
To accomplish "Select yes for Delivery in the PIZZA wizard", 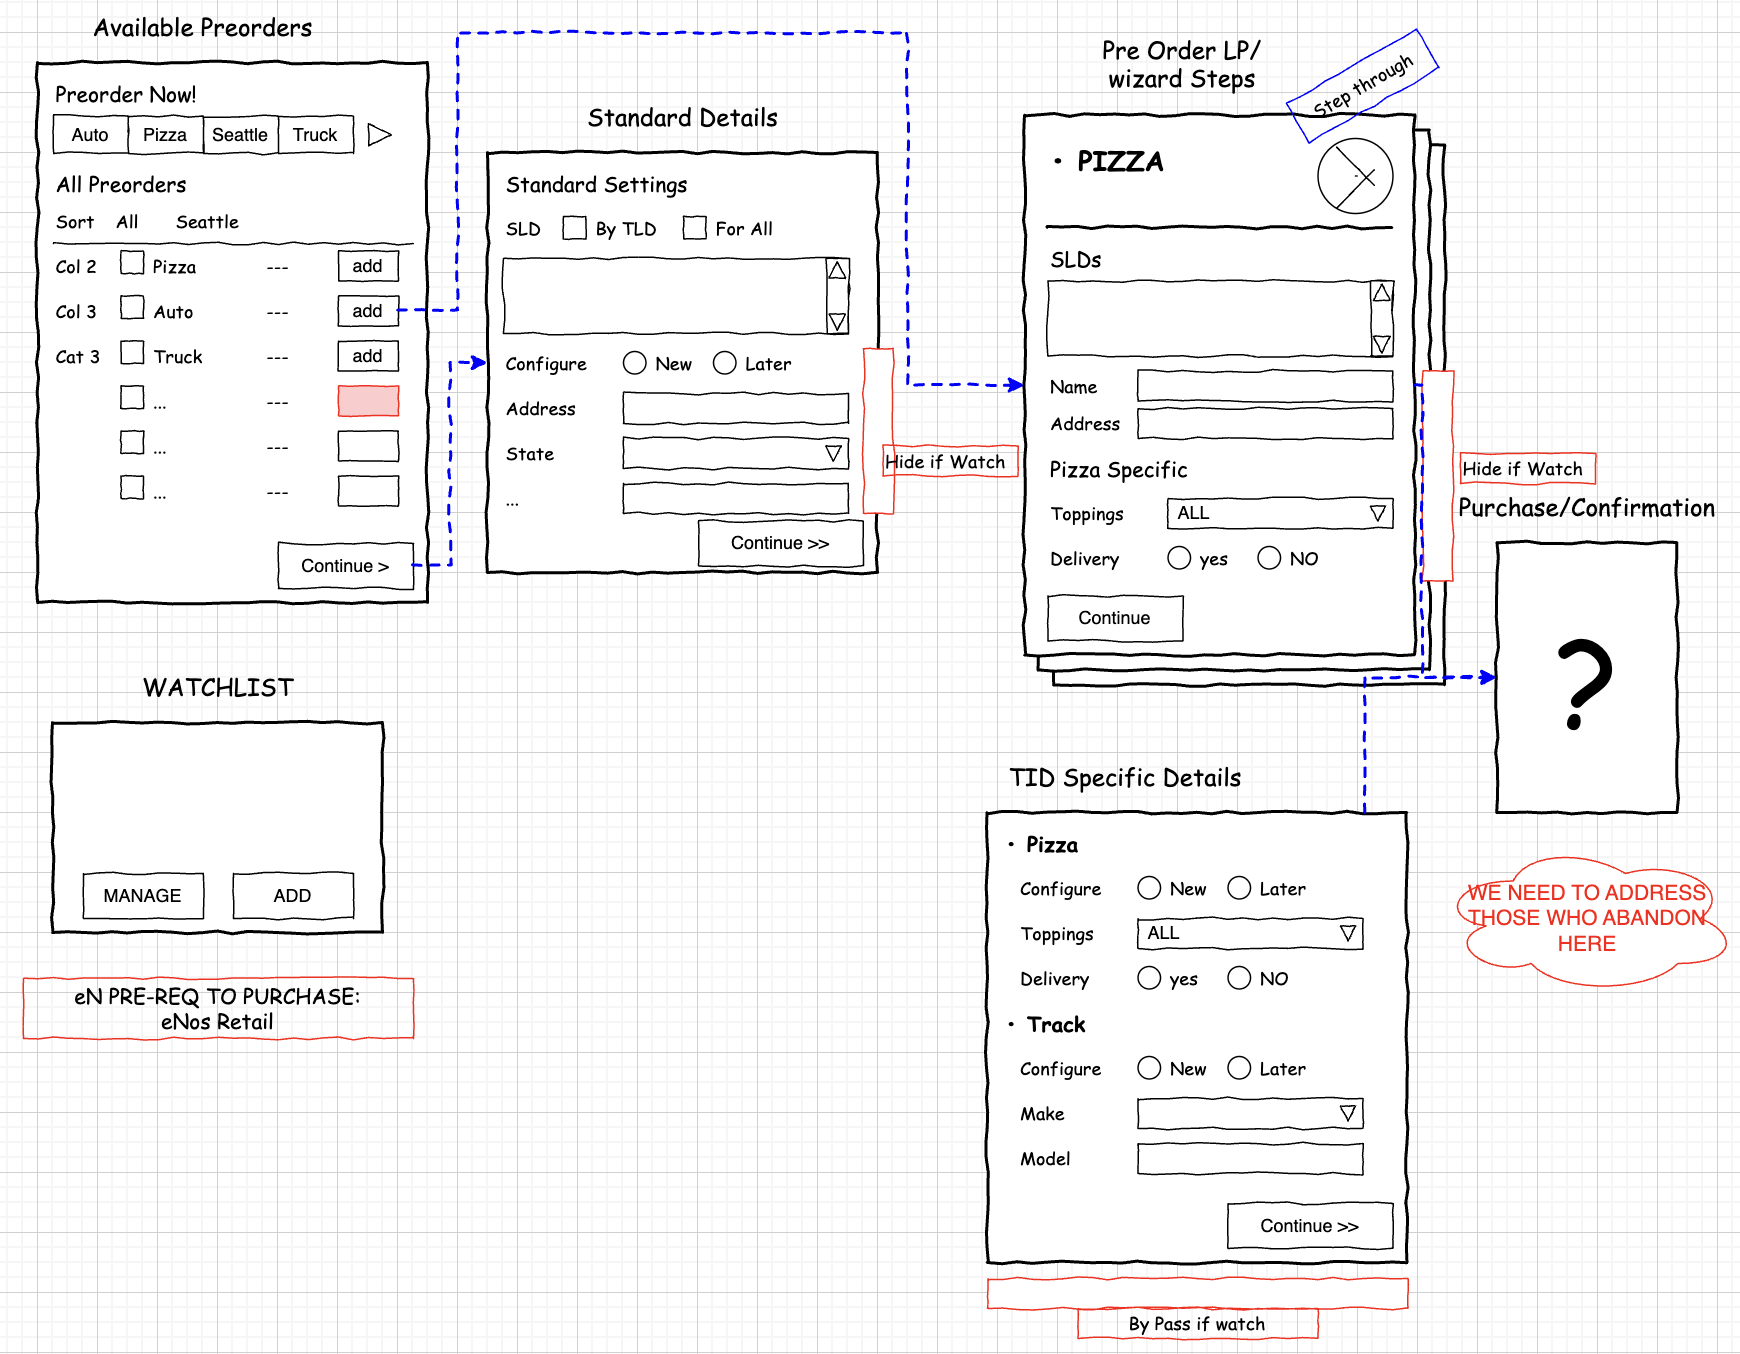I will [x=1179, y=558].
